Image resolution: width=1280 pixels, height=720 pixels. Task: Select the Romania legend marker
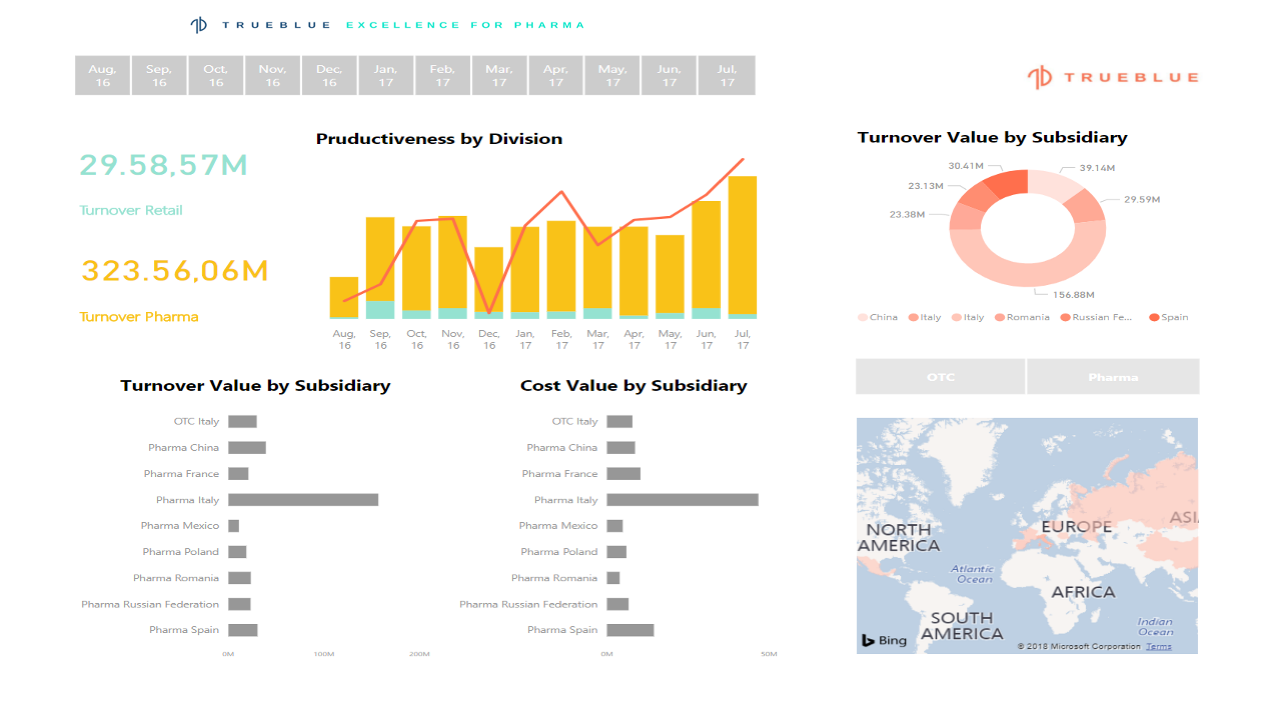pyautogui.click(x=1000, y=317)
